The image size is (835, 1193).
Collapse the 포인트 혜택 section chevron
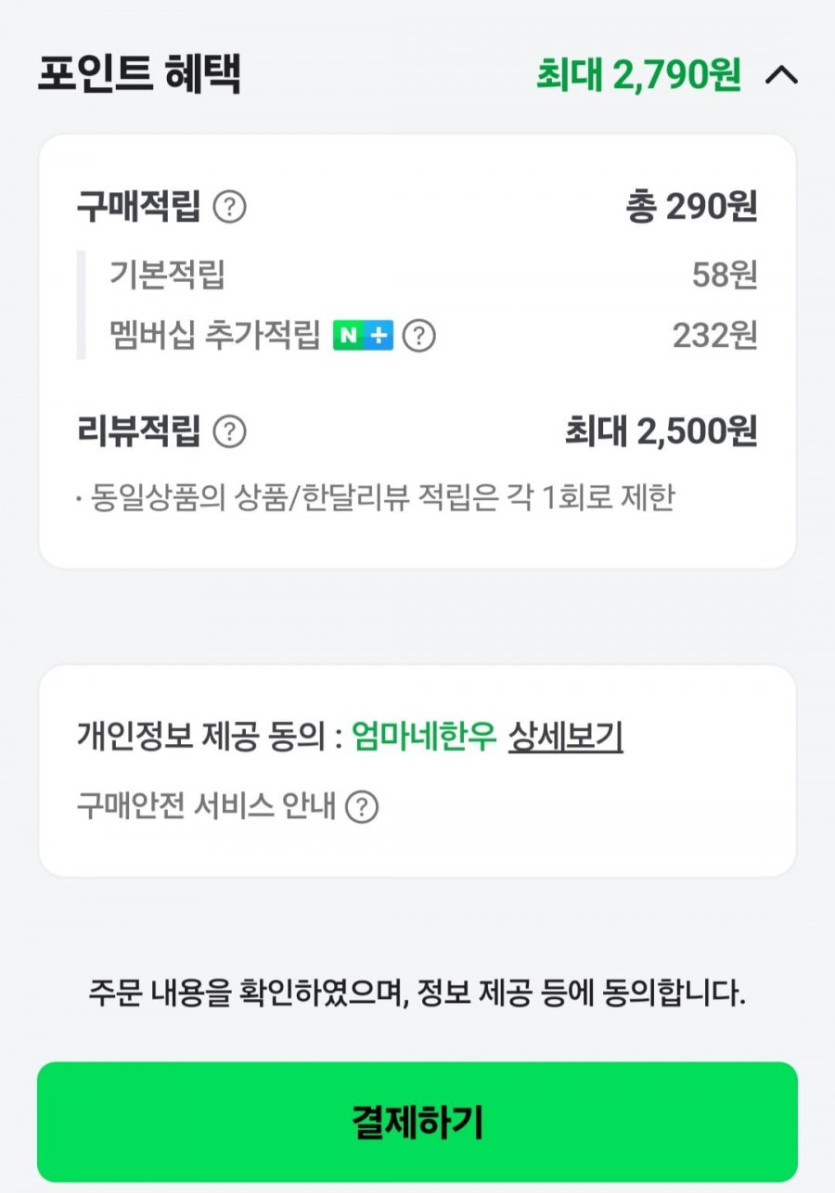point(781,75)
